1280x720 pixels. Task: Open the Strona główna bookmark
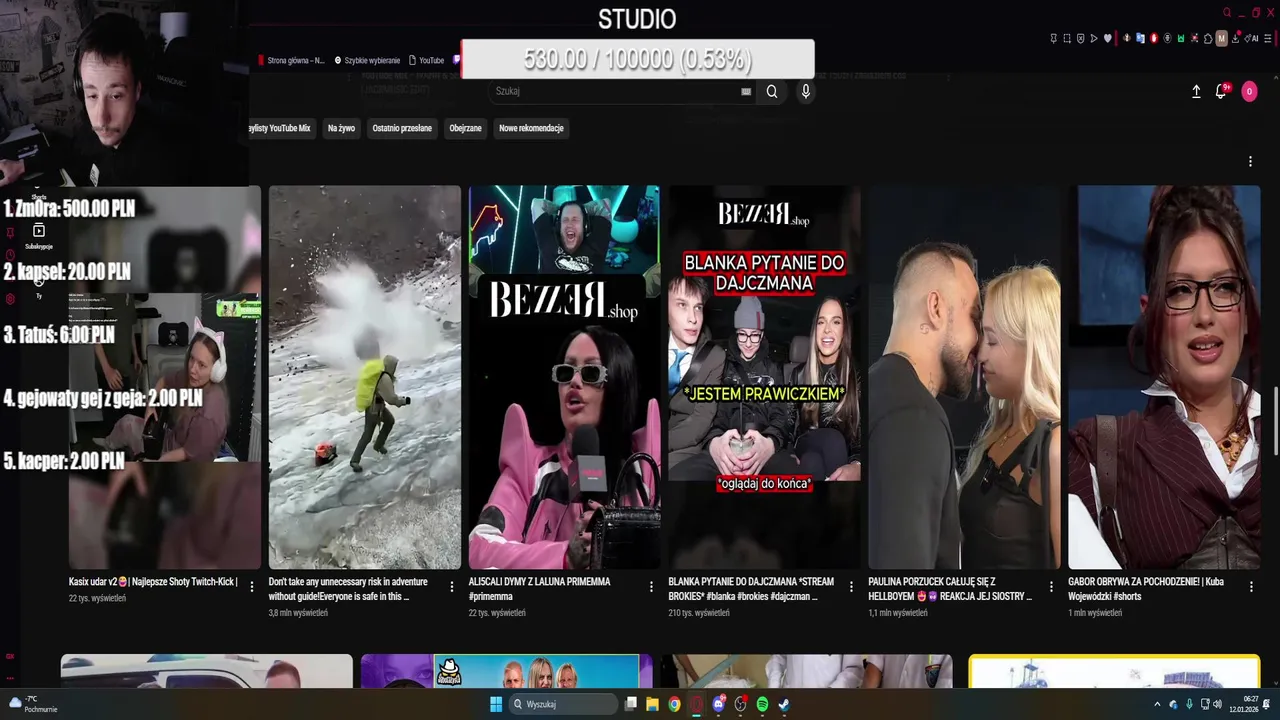291,60
